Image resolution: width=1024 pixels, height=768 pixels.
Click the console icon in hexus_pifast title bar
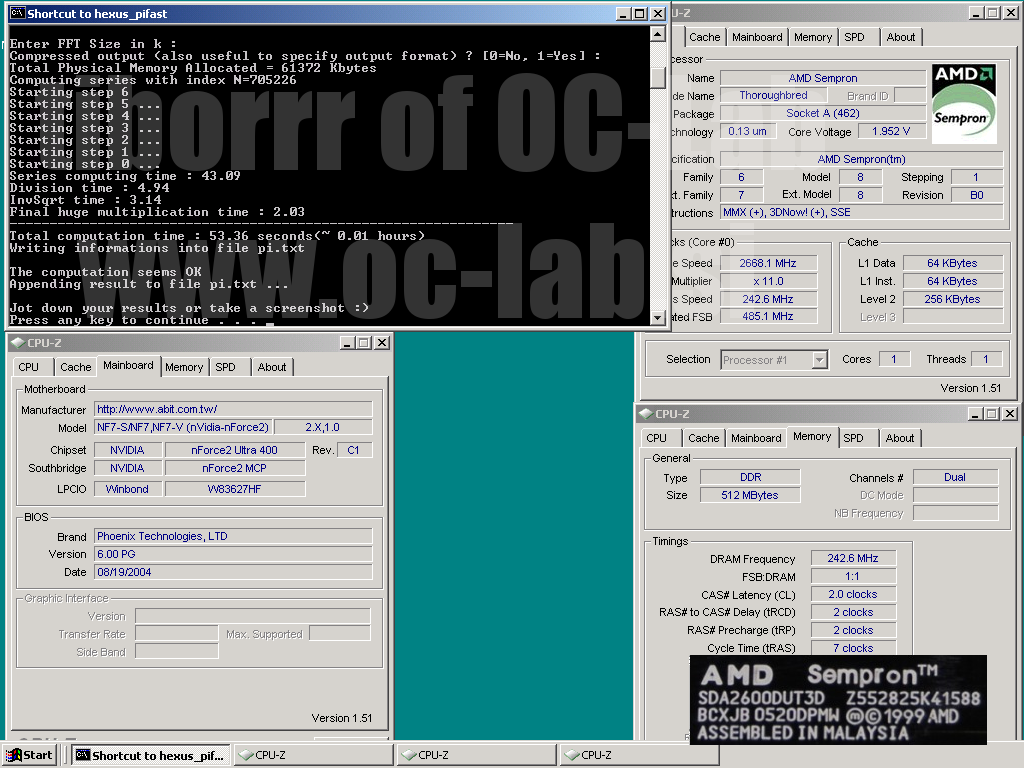click(x=18, y=13)
